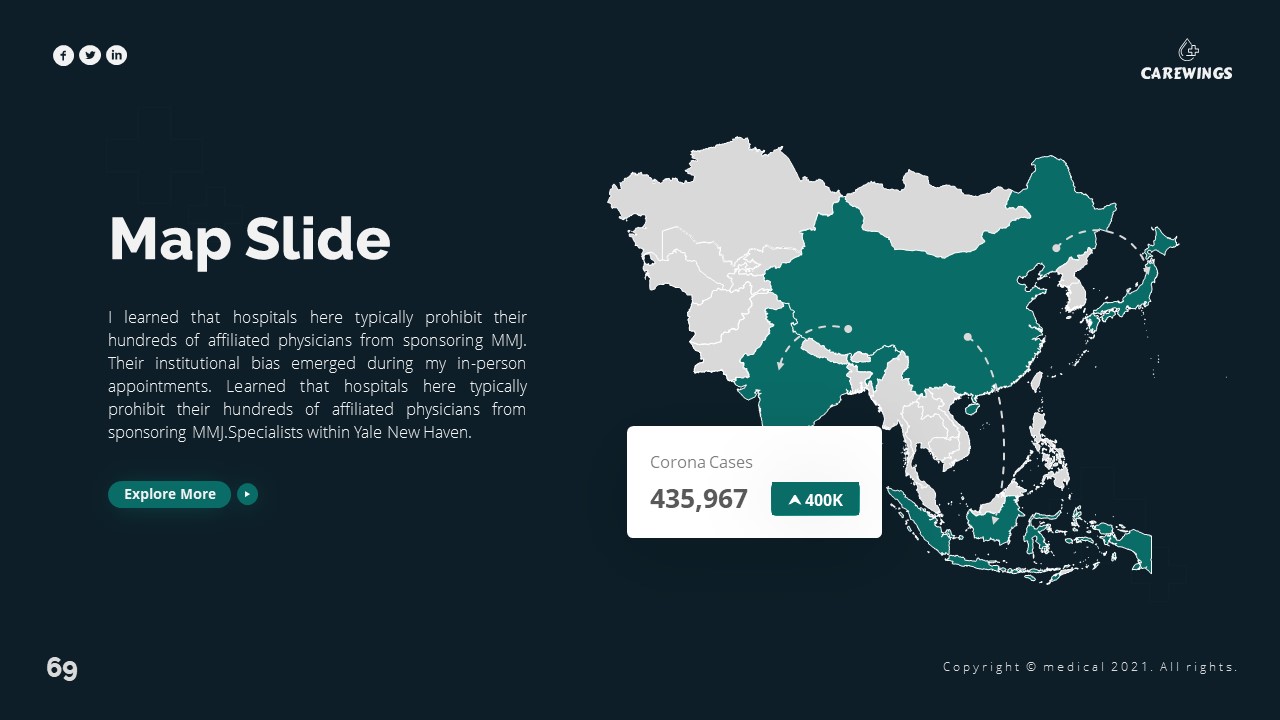Click the Carewings logo icon

pyautogui.click(x=1187, y=50)
